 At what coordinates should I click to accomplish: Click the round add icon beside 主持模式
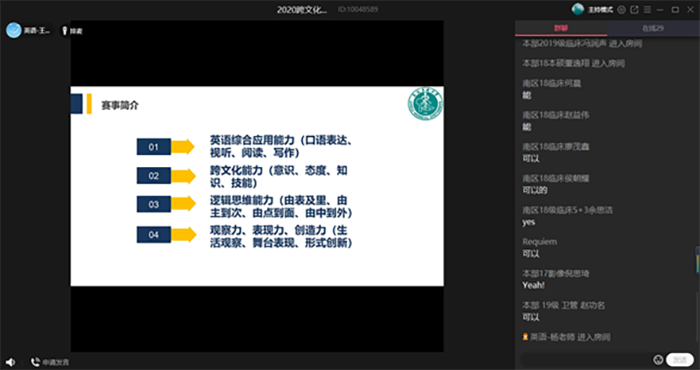621,10
